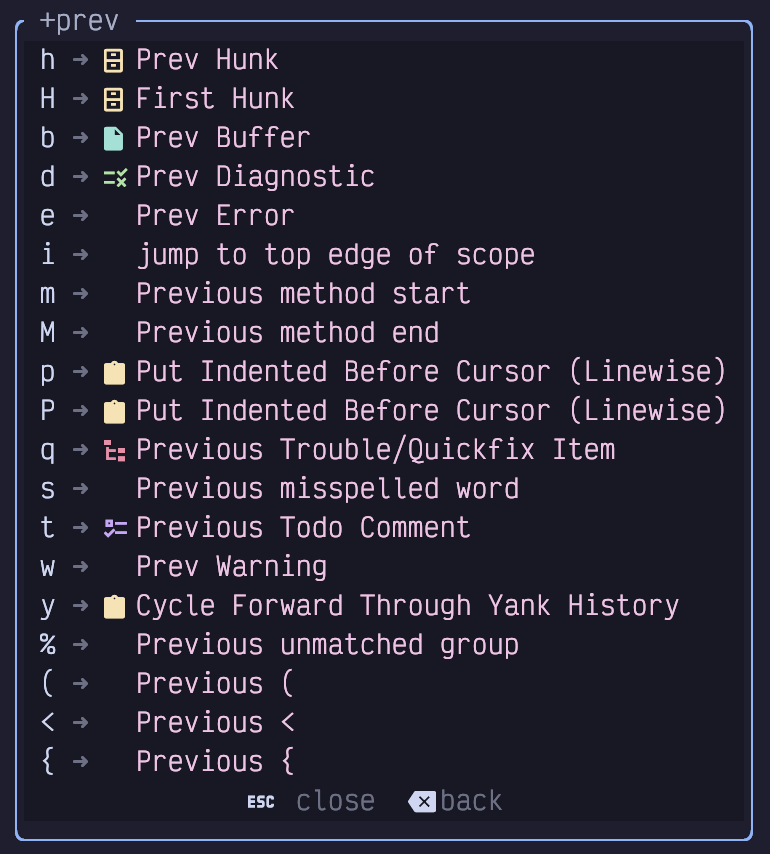Click the checklist icon beside Previous Todo Comment
Image resolution: width=770 pixels, height=854 pixels.
pyautogui.click(x=115, y=528)
